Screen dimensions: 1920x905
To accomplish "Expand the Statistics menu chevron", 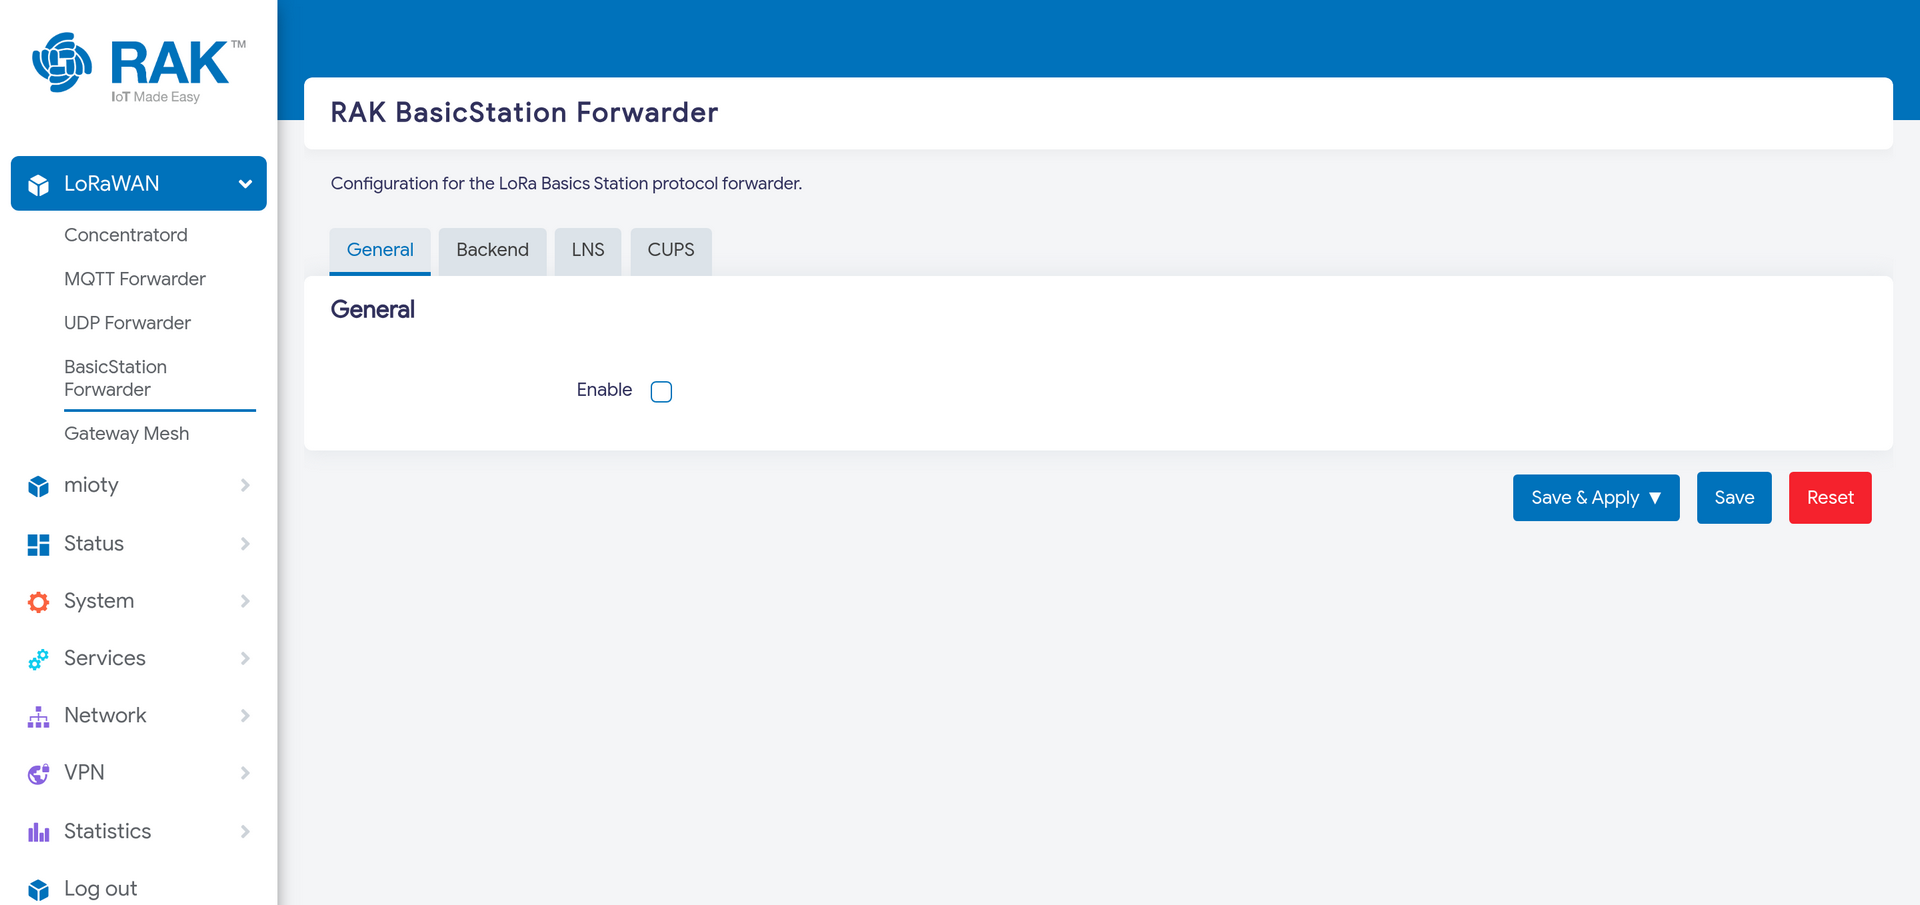I will 245,831.
